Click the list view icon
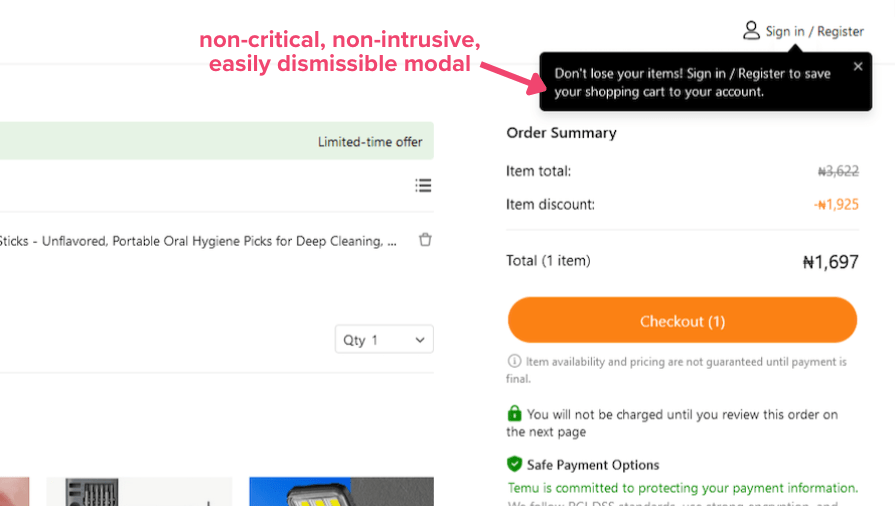 [424, 185]
